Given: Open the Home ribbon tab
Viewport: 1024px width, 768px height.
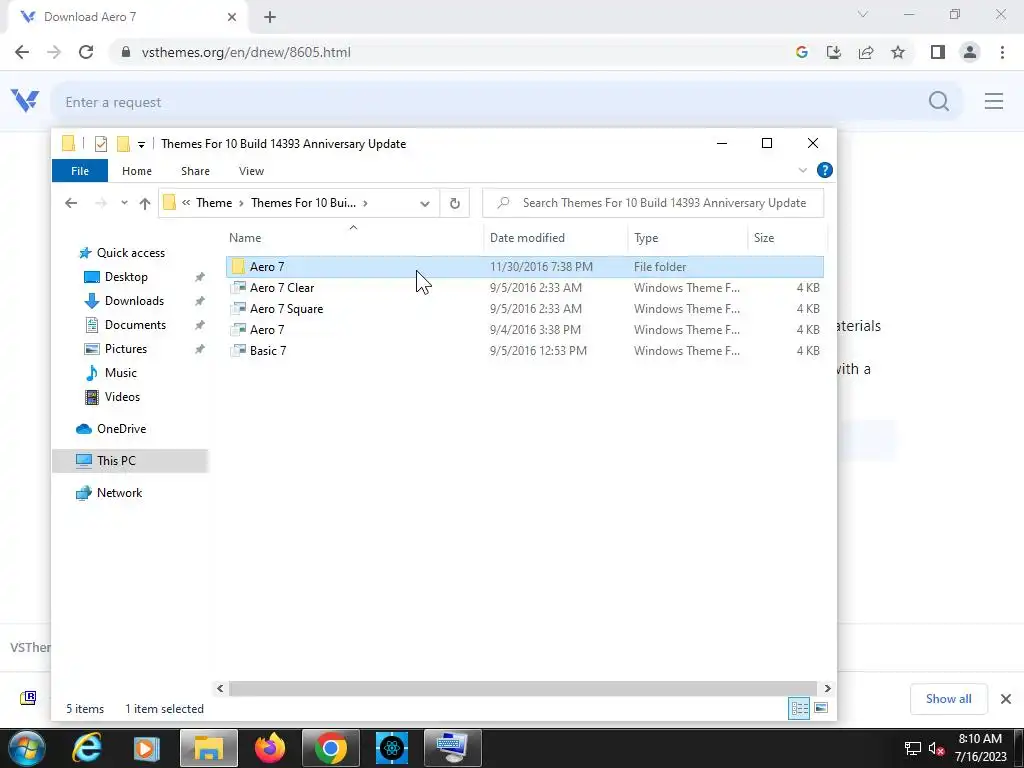Looking at the screenshot, I should (136, 171).
